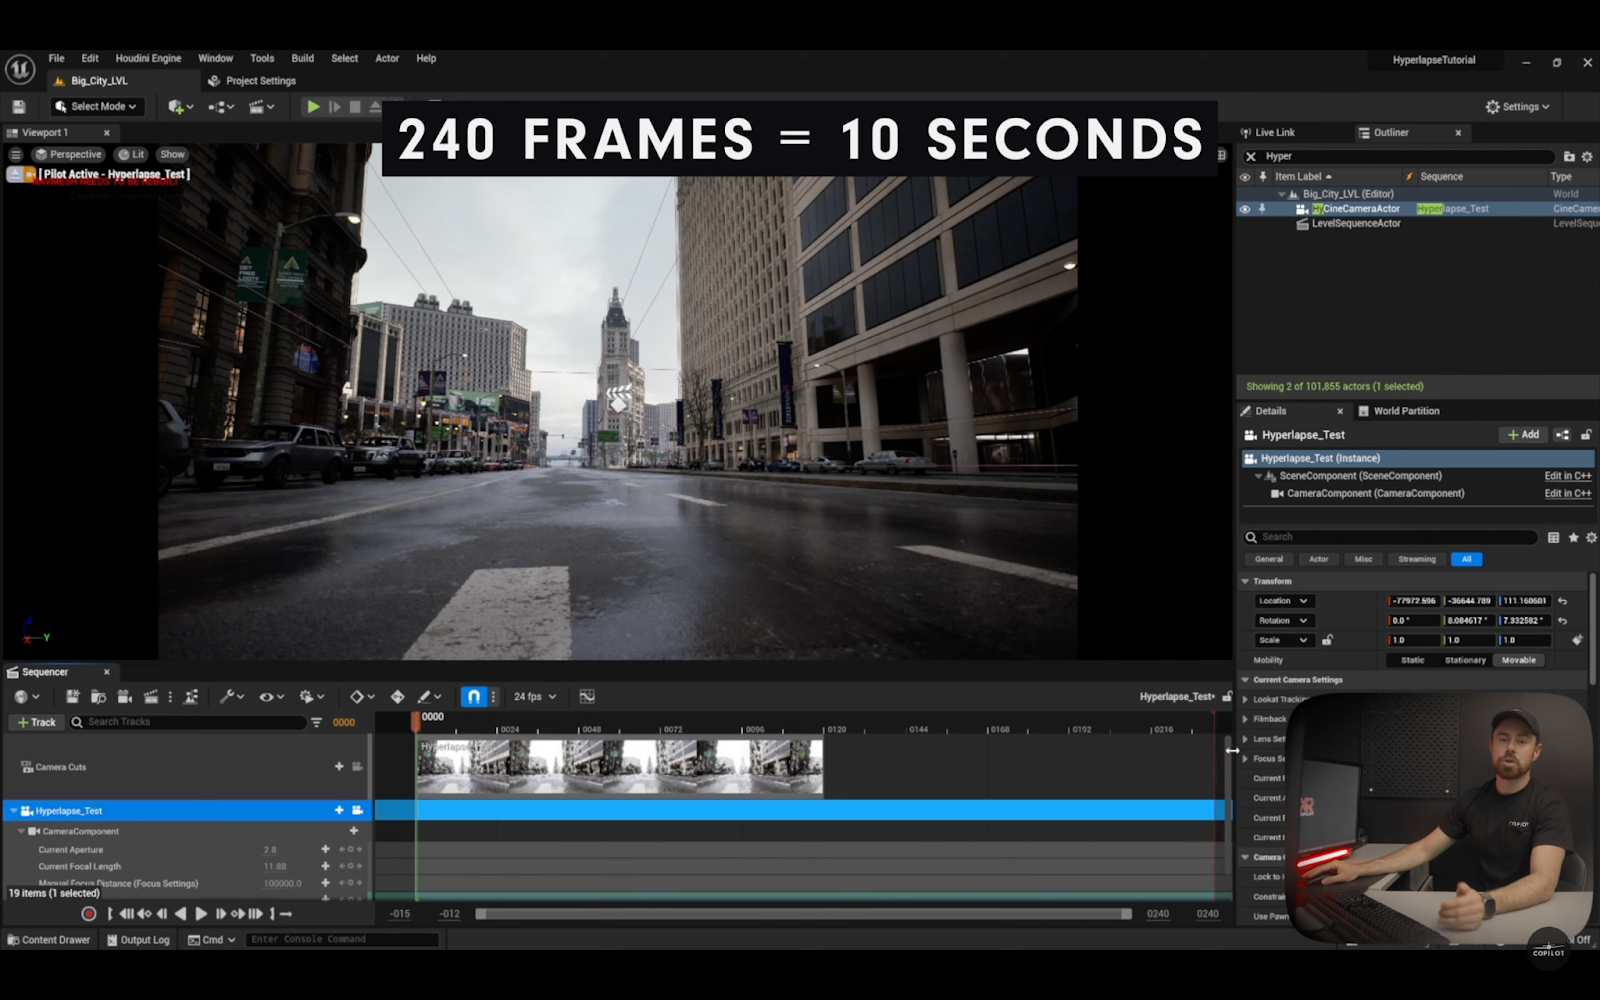
Task: Collapse the Hyperlapse_Test track
Action: tap(14, 811)
